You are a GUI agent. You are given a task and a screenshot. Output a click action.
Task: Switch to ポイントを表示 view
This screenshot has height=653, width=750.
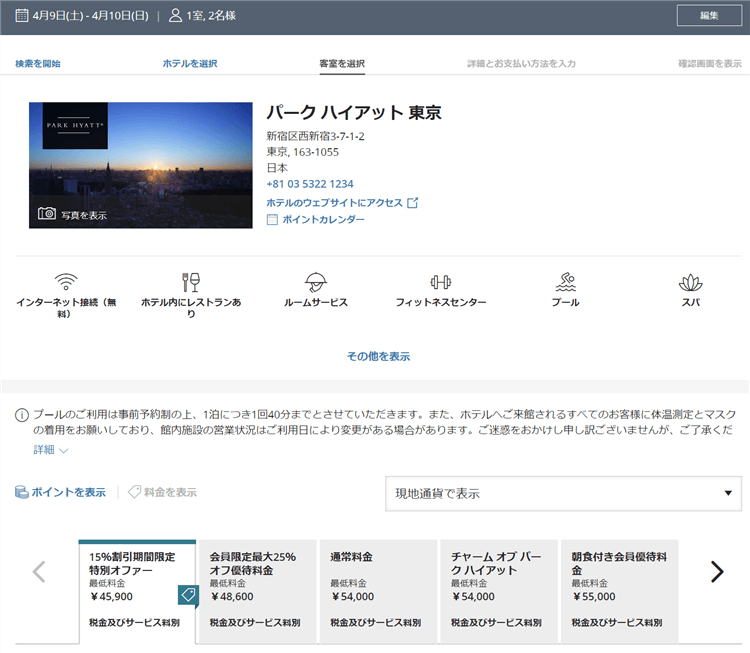pos(60,492)
